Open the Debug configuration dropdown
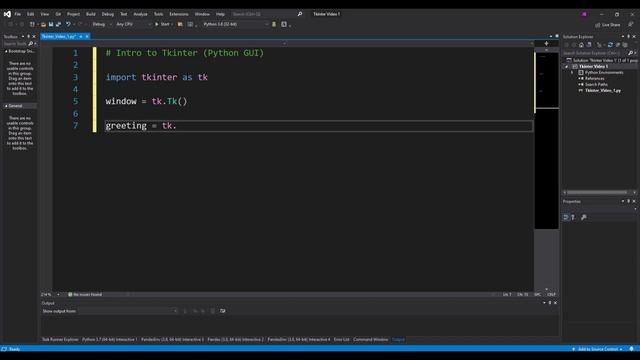The image size is (640, 360). coord(102,24)
